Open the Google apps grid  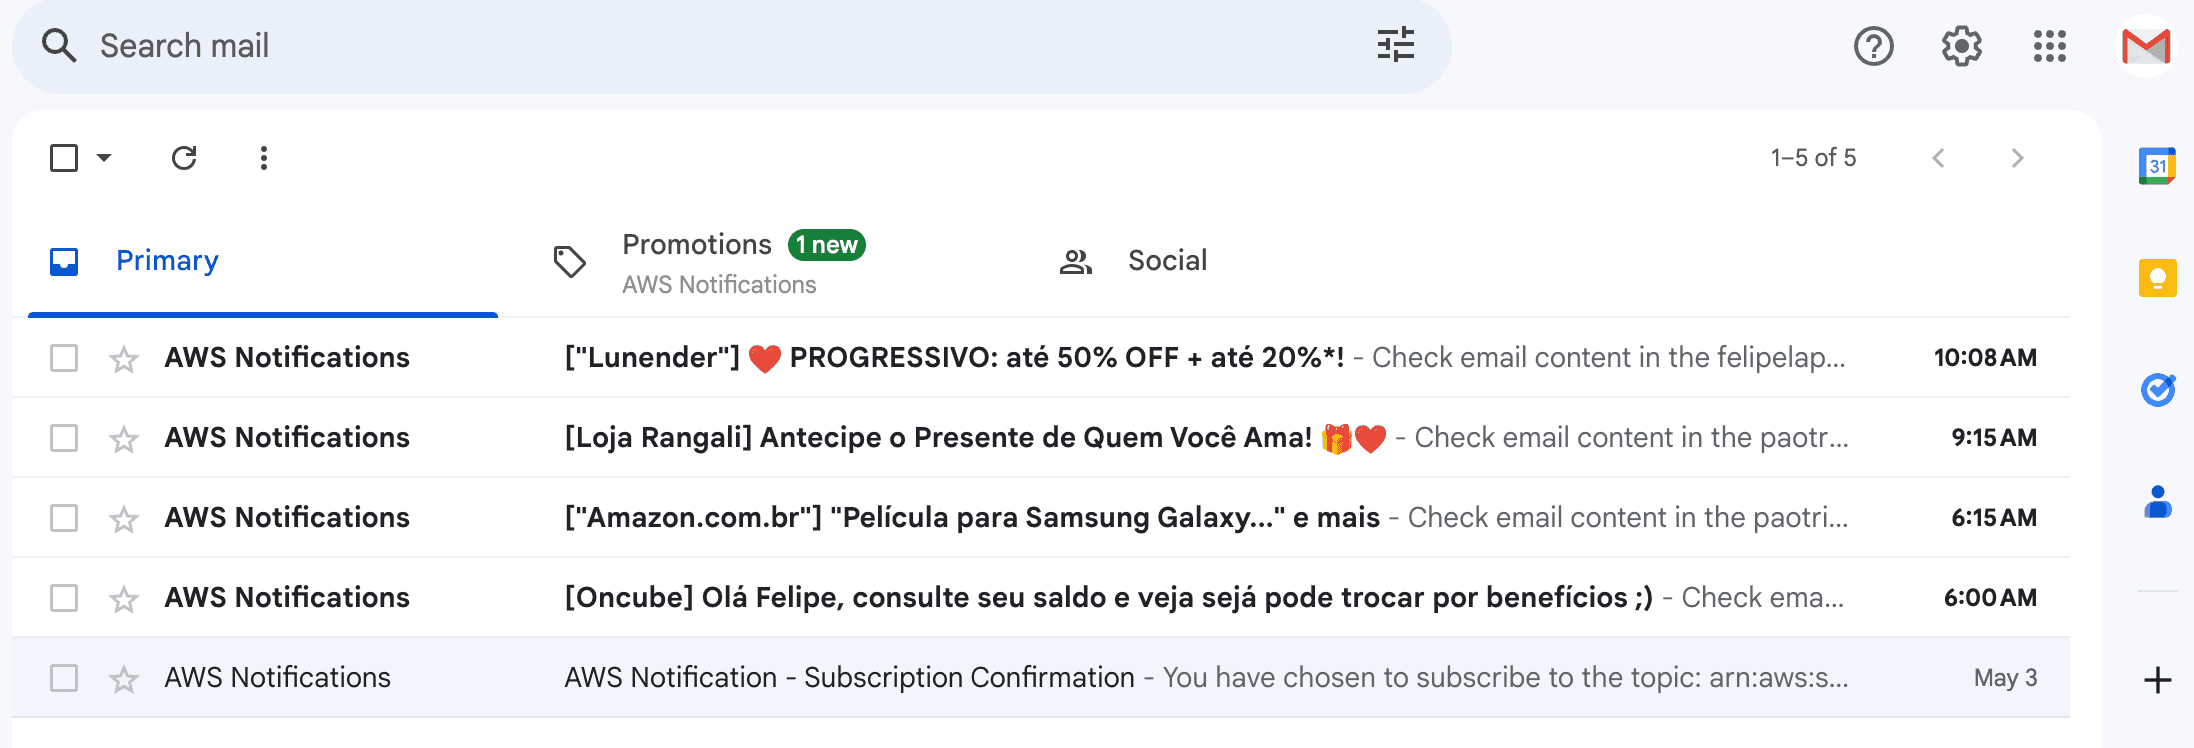[x=2049, y=46]
